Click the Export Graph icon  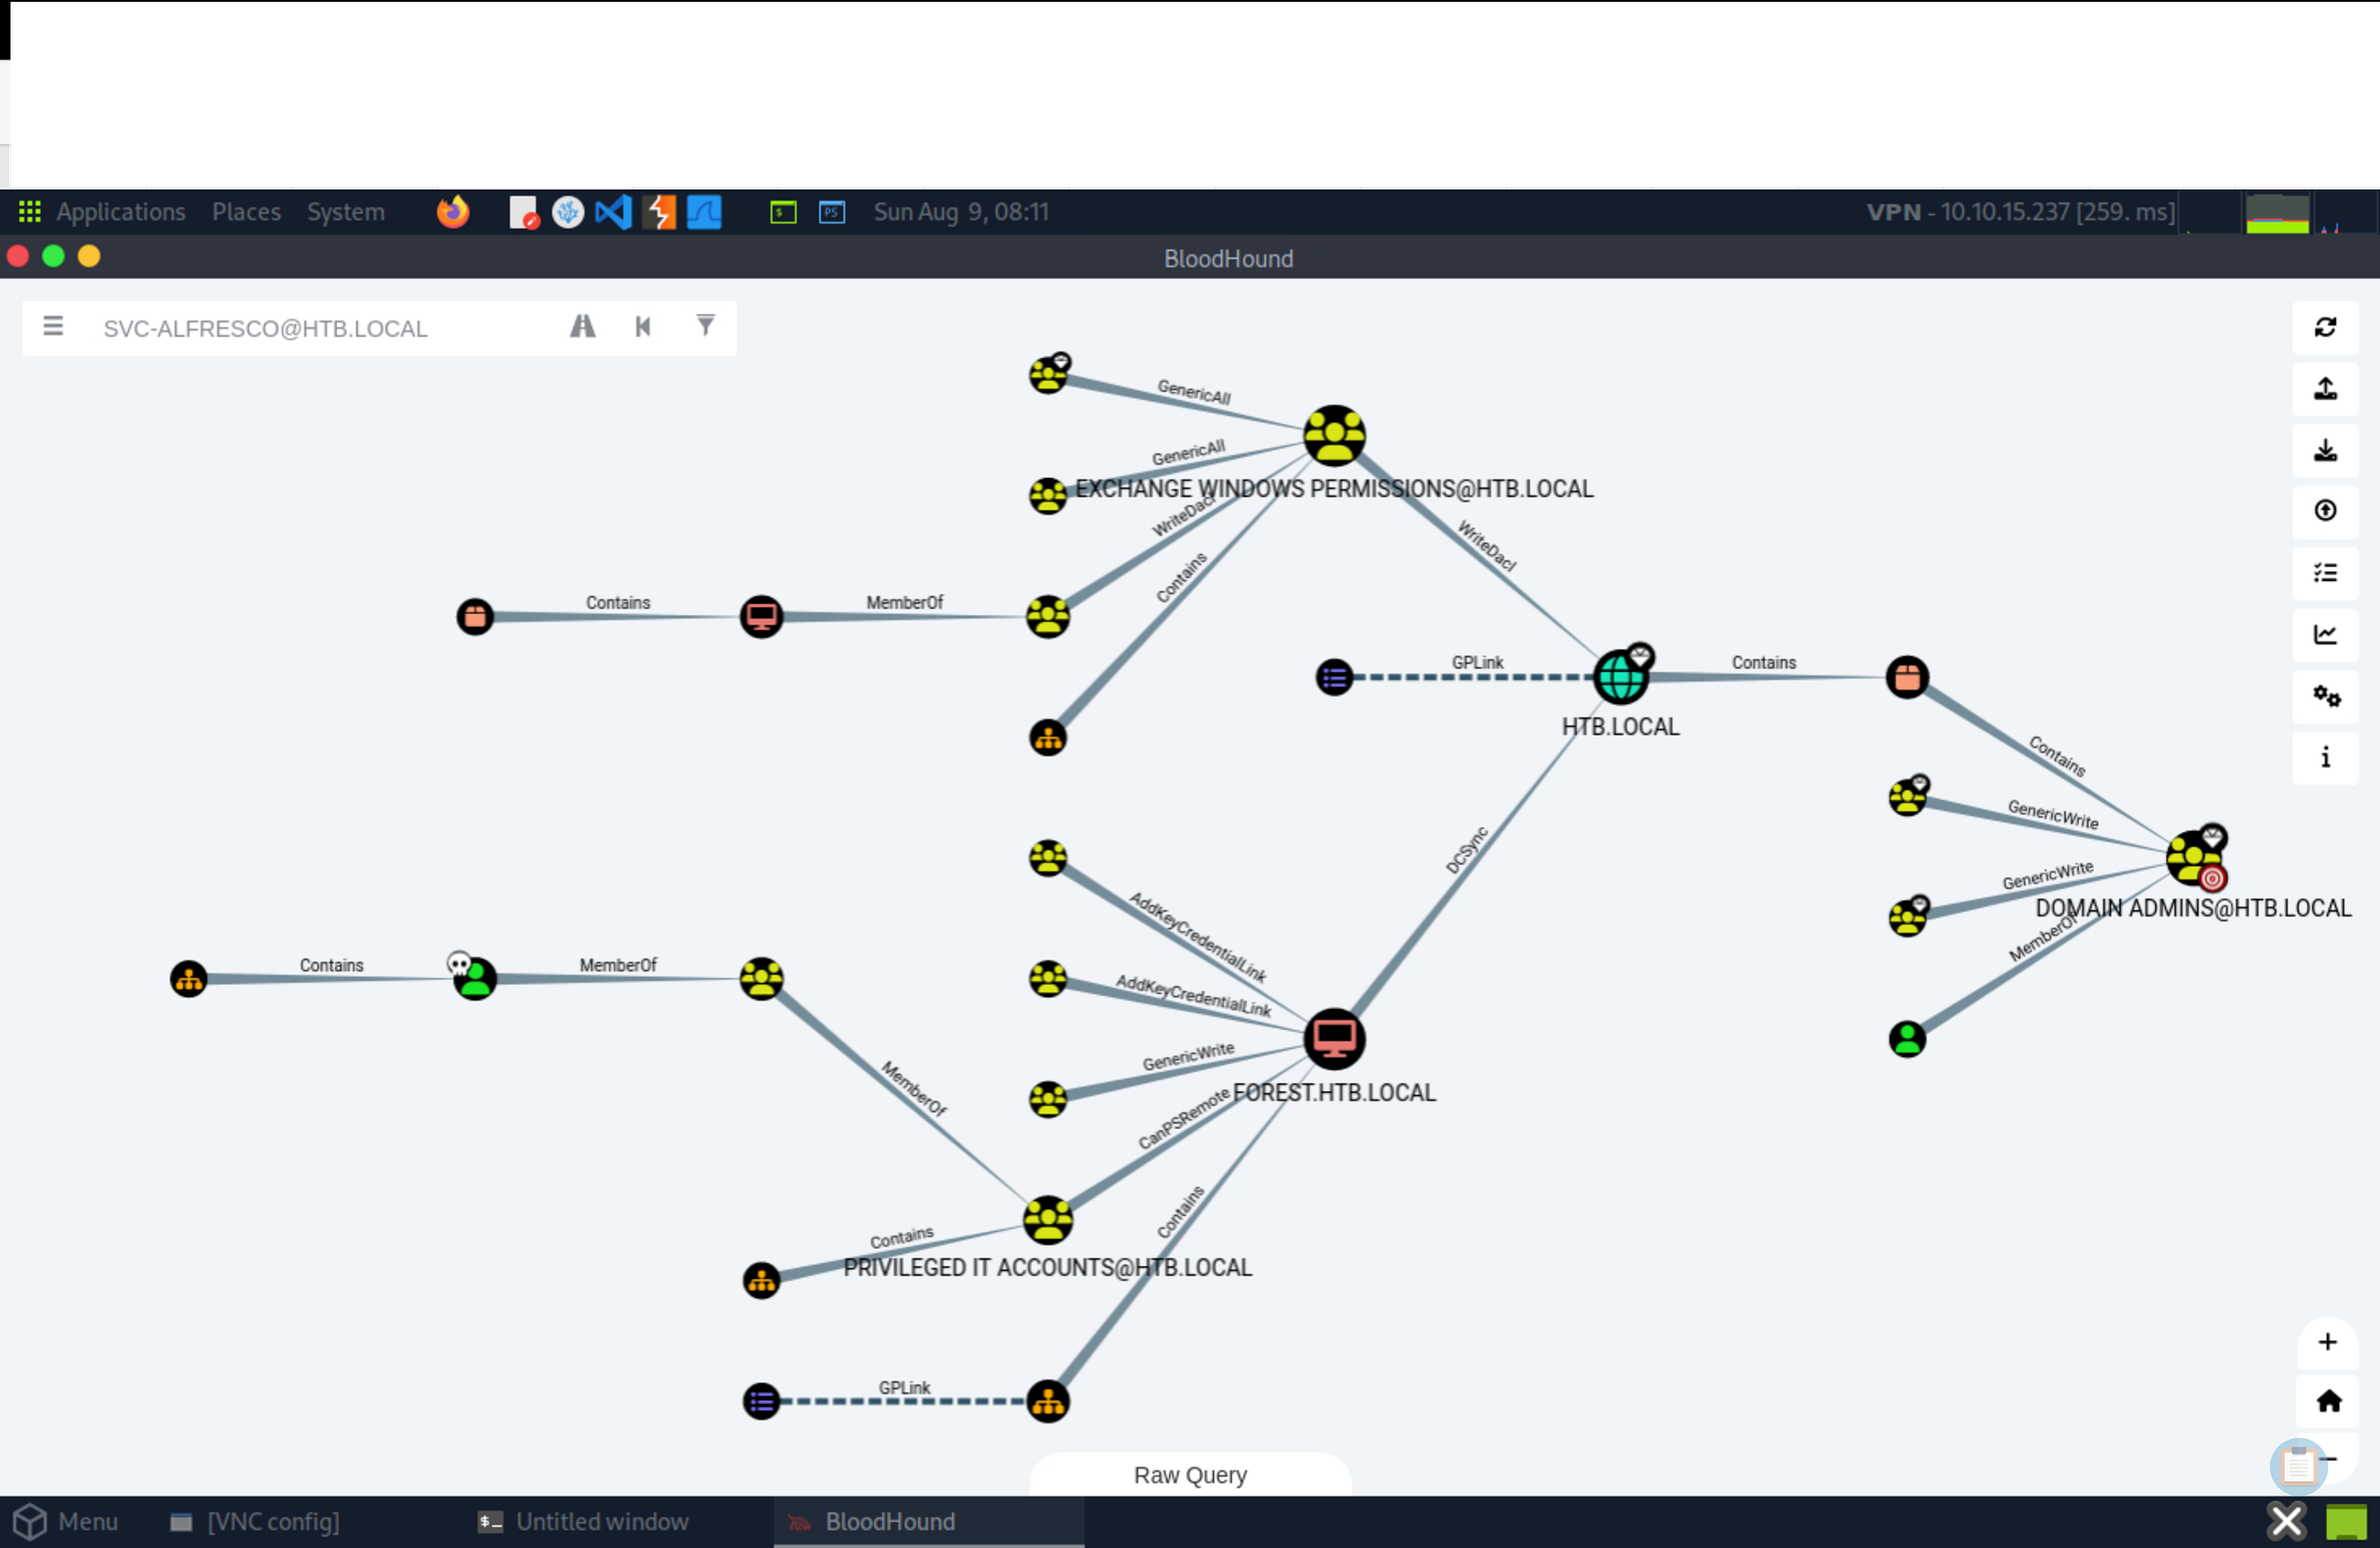tap(2325, 389)
